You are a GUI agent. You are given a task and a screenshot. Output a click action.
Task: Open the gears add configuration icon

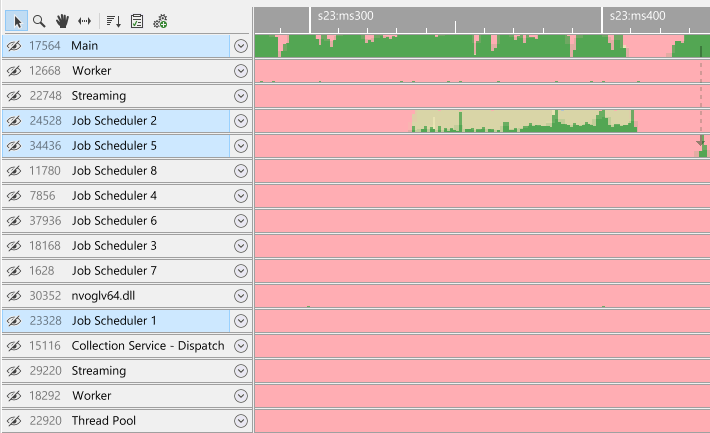[160, 21]
